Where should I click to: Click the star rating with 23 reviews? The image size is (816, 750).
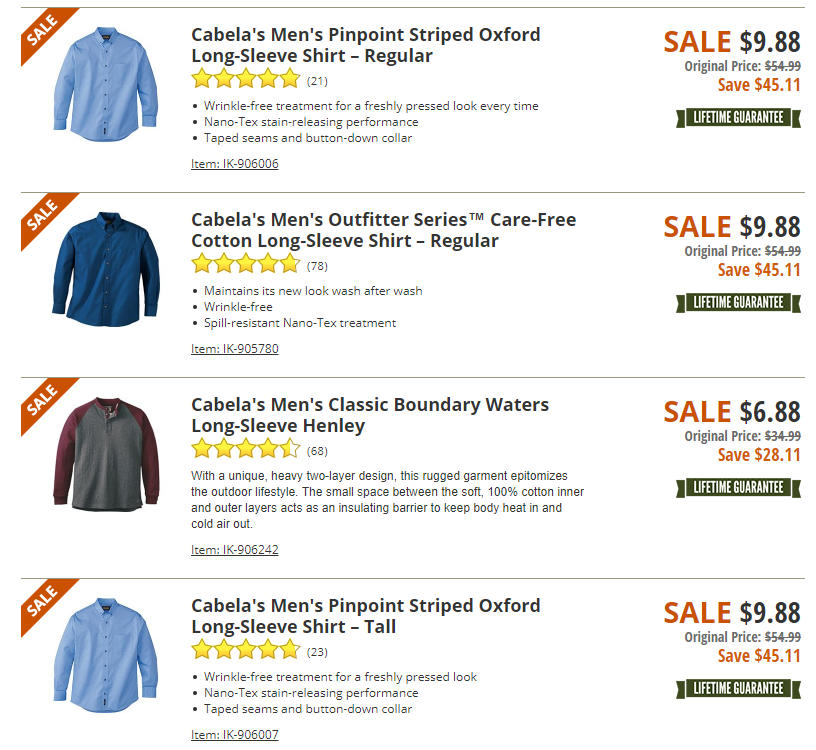pyautogui.click(x=246, y=650)
